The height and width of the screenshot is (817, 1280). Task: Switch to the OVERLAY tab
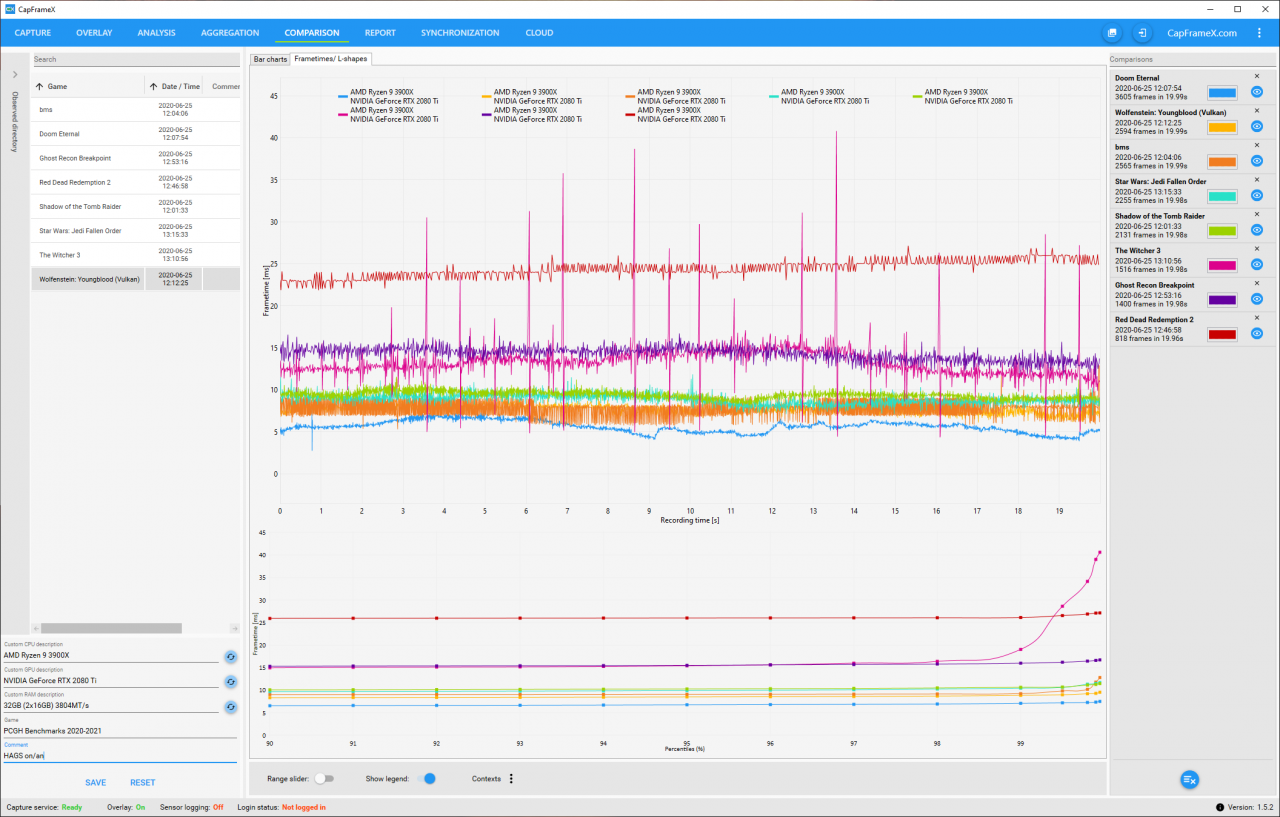(94, 33)
